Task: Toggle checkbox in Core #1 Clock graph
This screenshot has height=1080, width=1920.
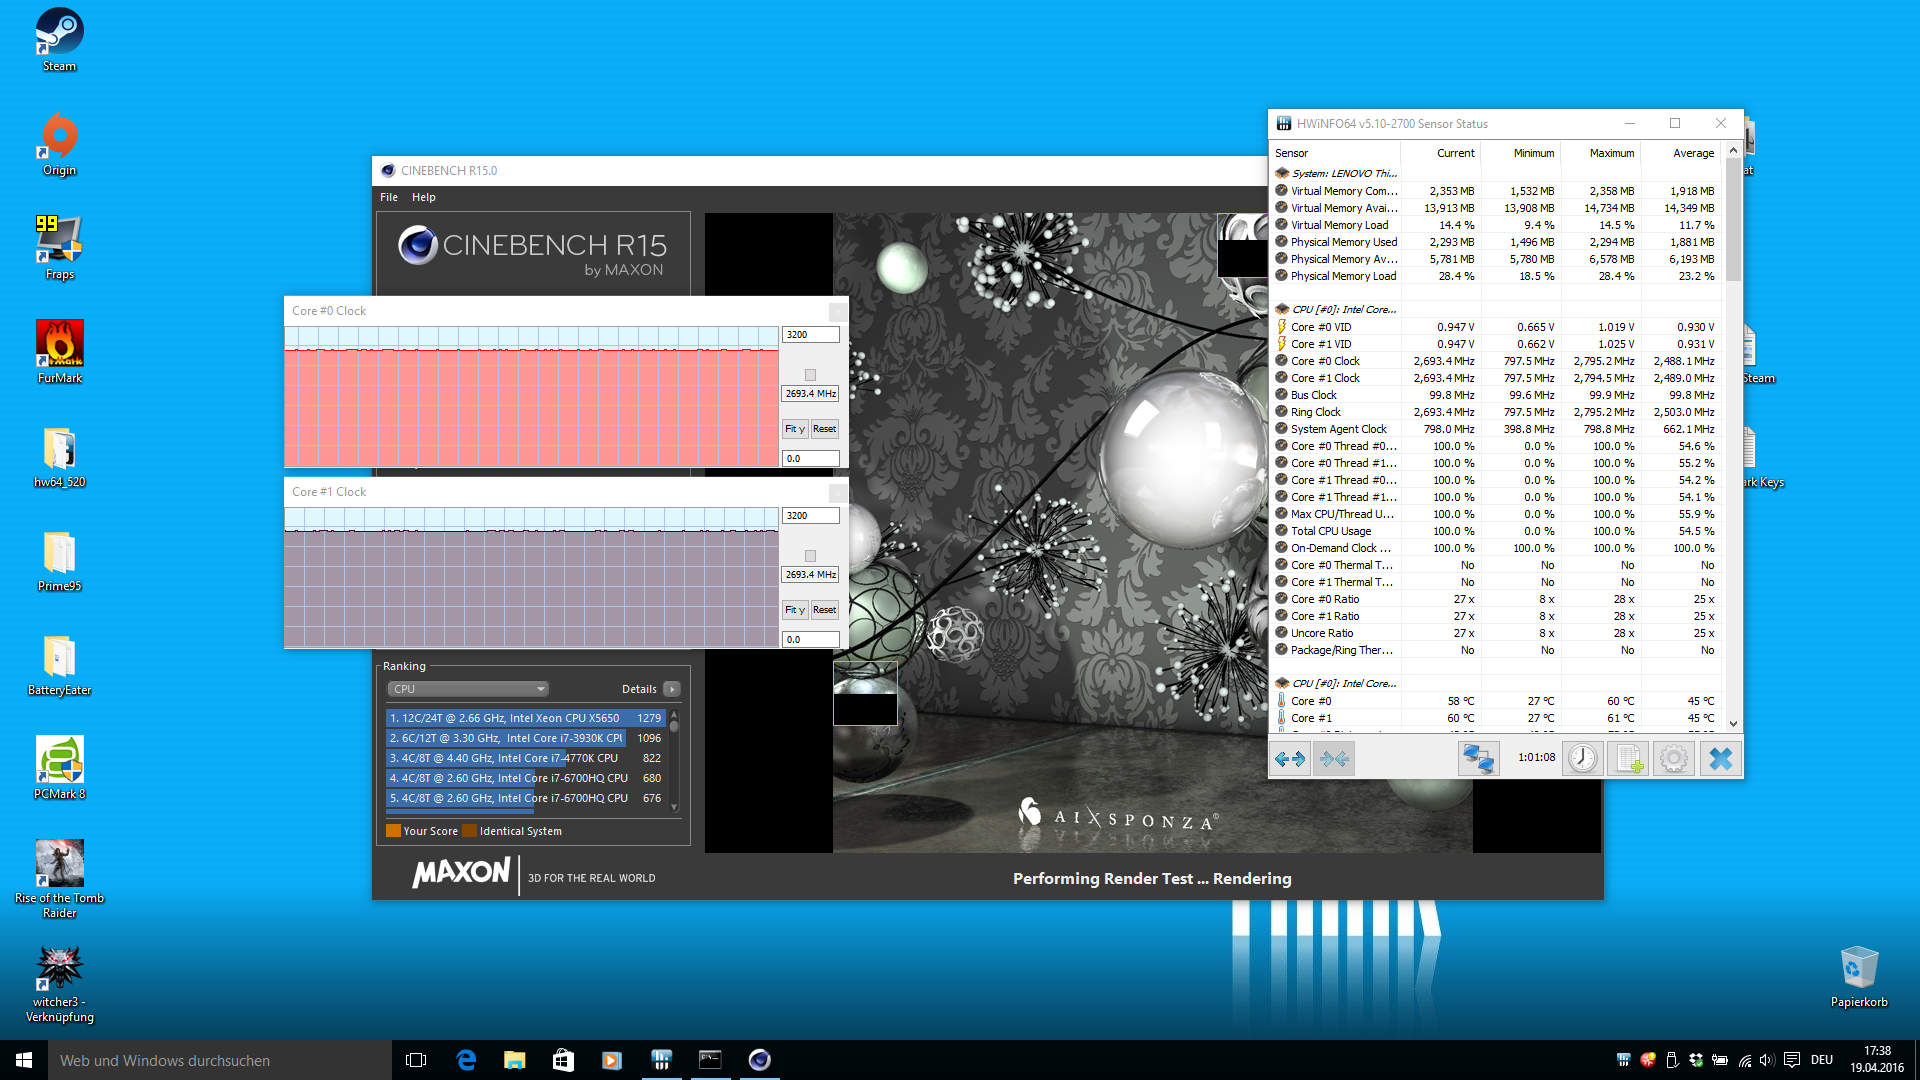Action: click(x=810, y=556)
